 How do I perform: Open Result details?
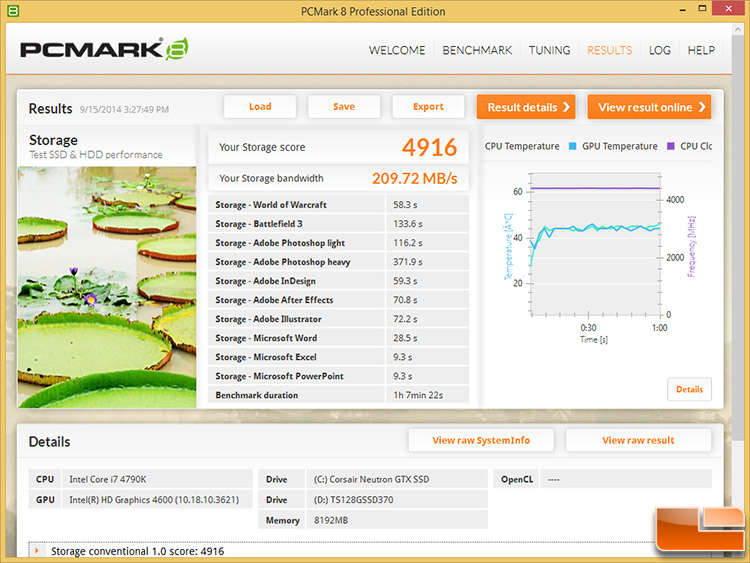tap(526, 107)
